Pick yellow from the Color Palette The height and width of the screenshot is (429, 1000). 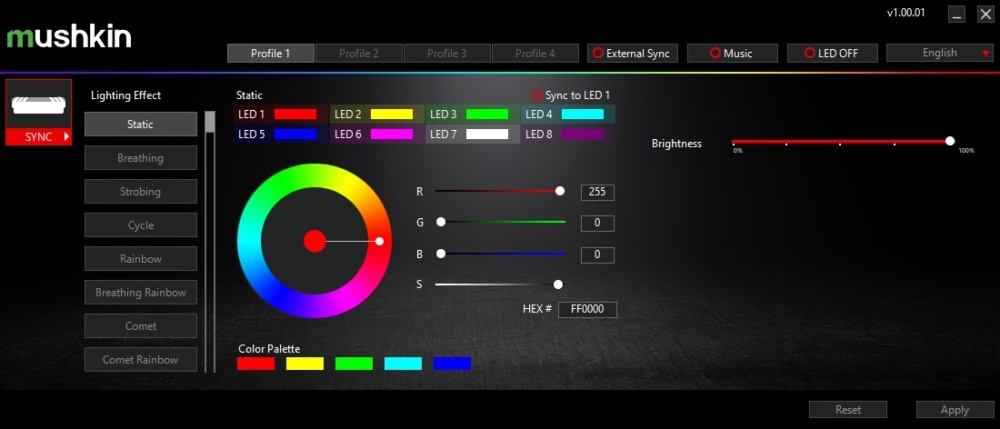(305, 363)
